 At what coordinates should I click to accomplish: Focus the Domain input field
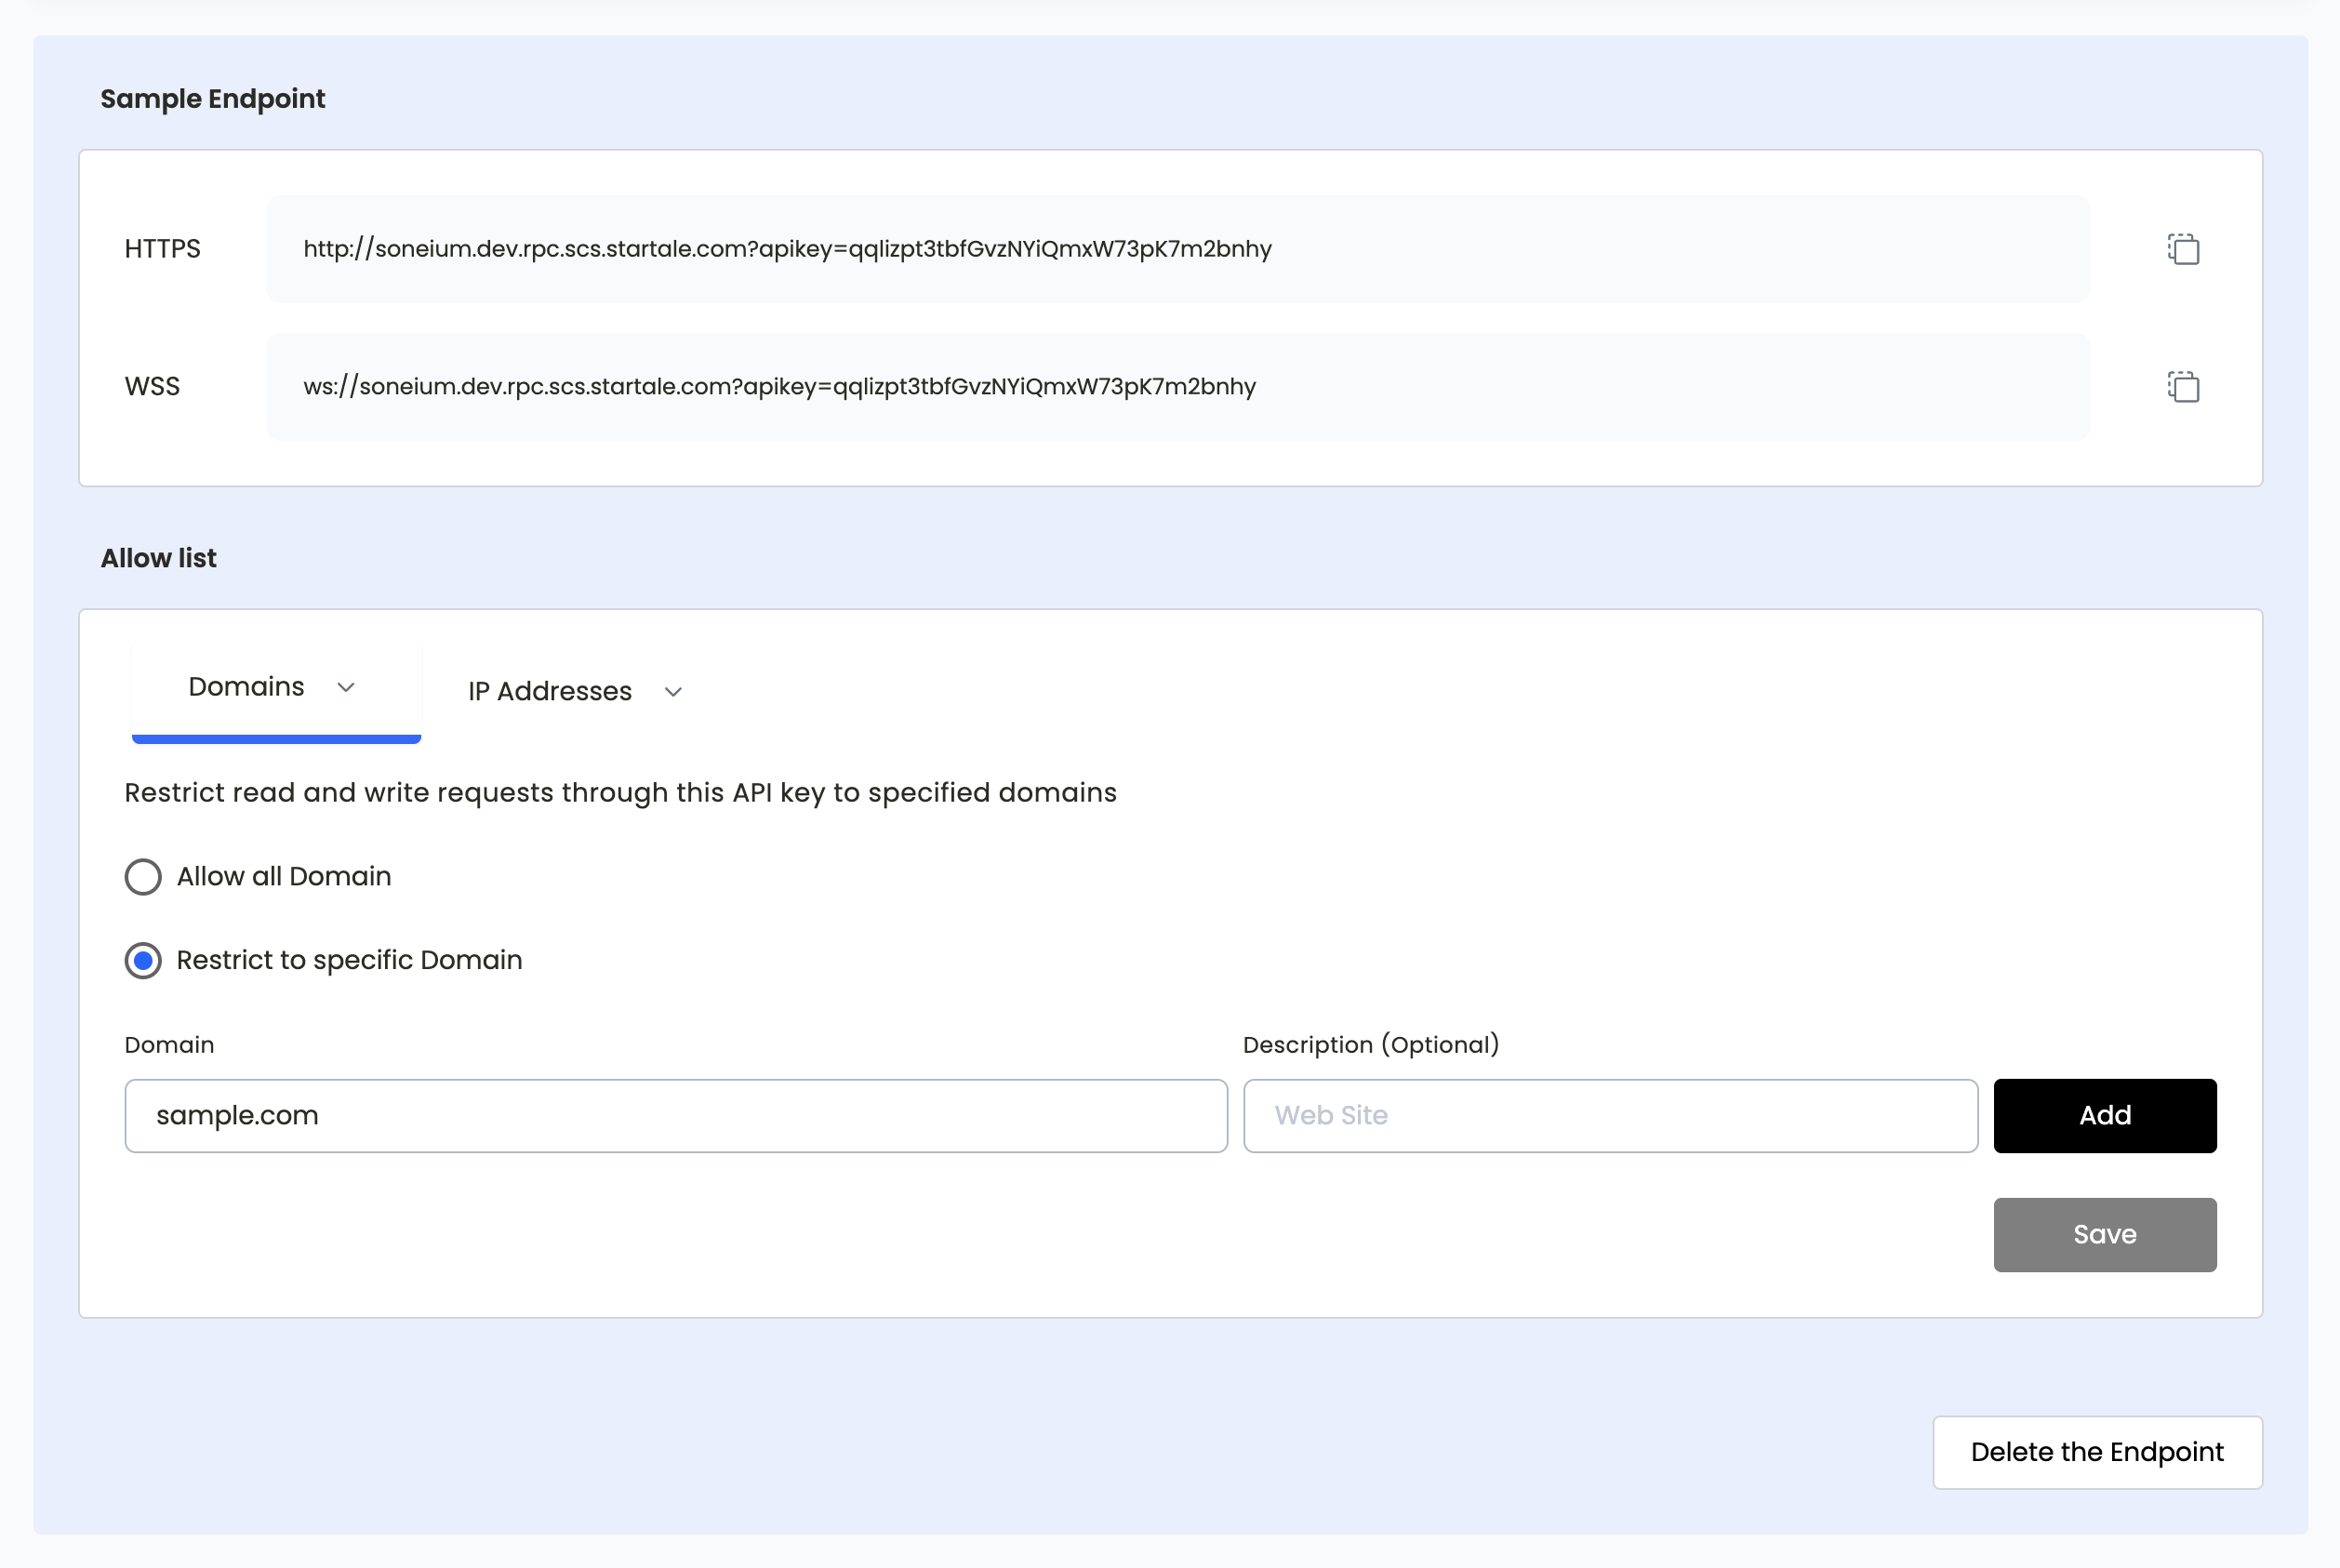(675, 1115)
